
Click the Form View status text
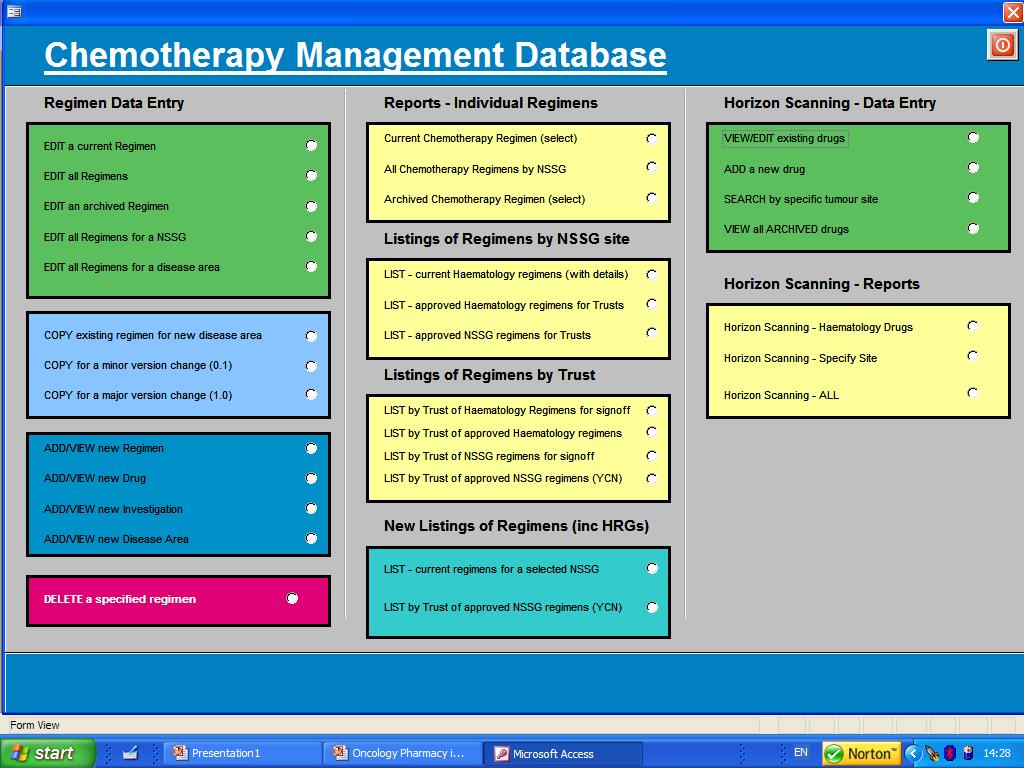[x=35, y=725]
